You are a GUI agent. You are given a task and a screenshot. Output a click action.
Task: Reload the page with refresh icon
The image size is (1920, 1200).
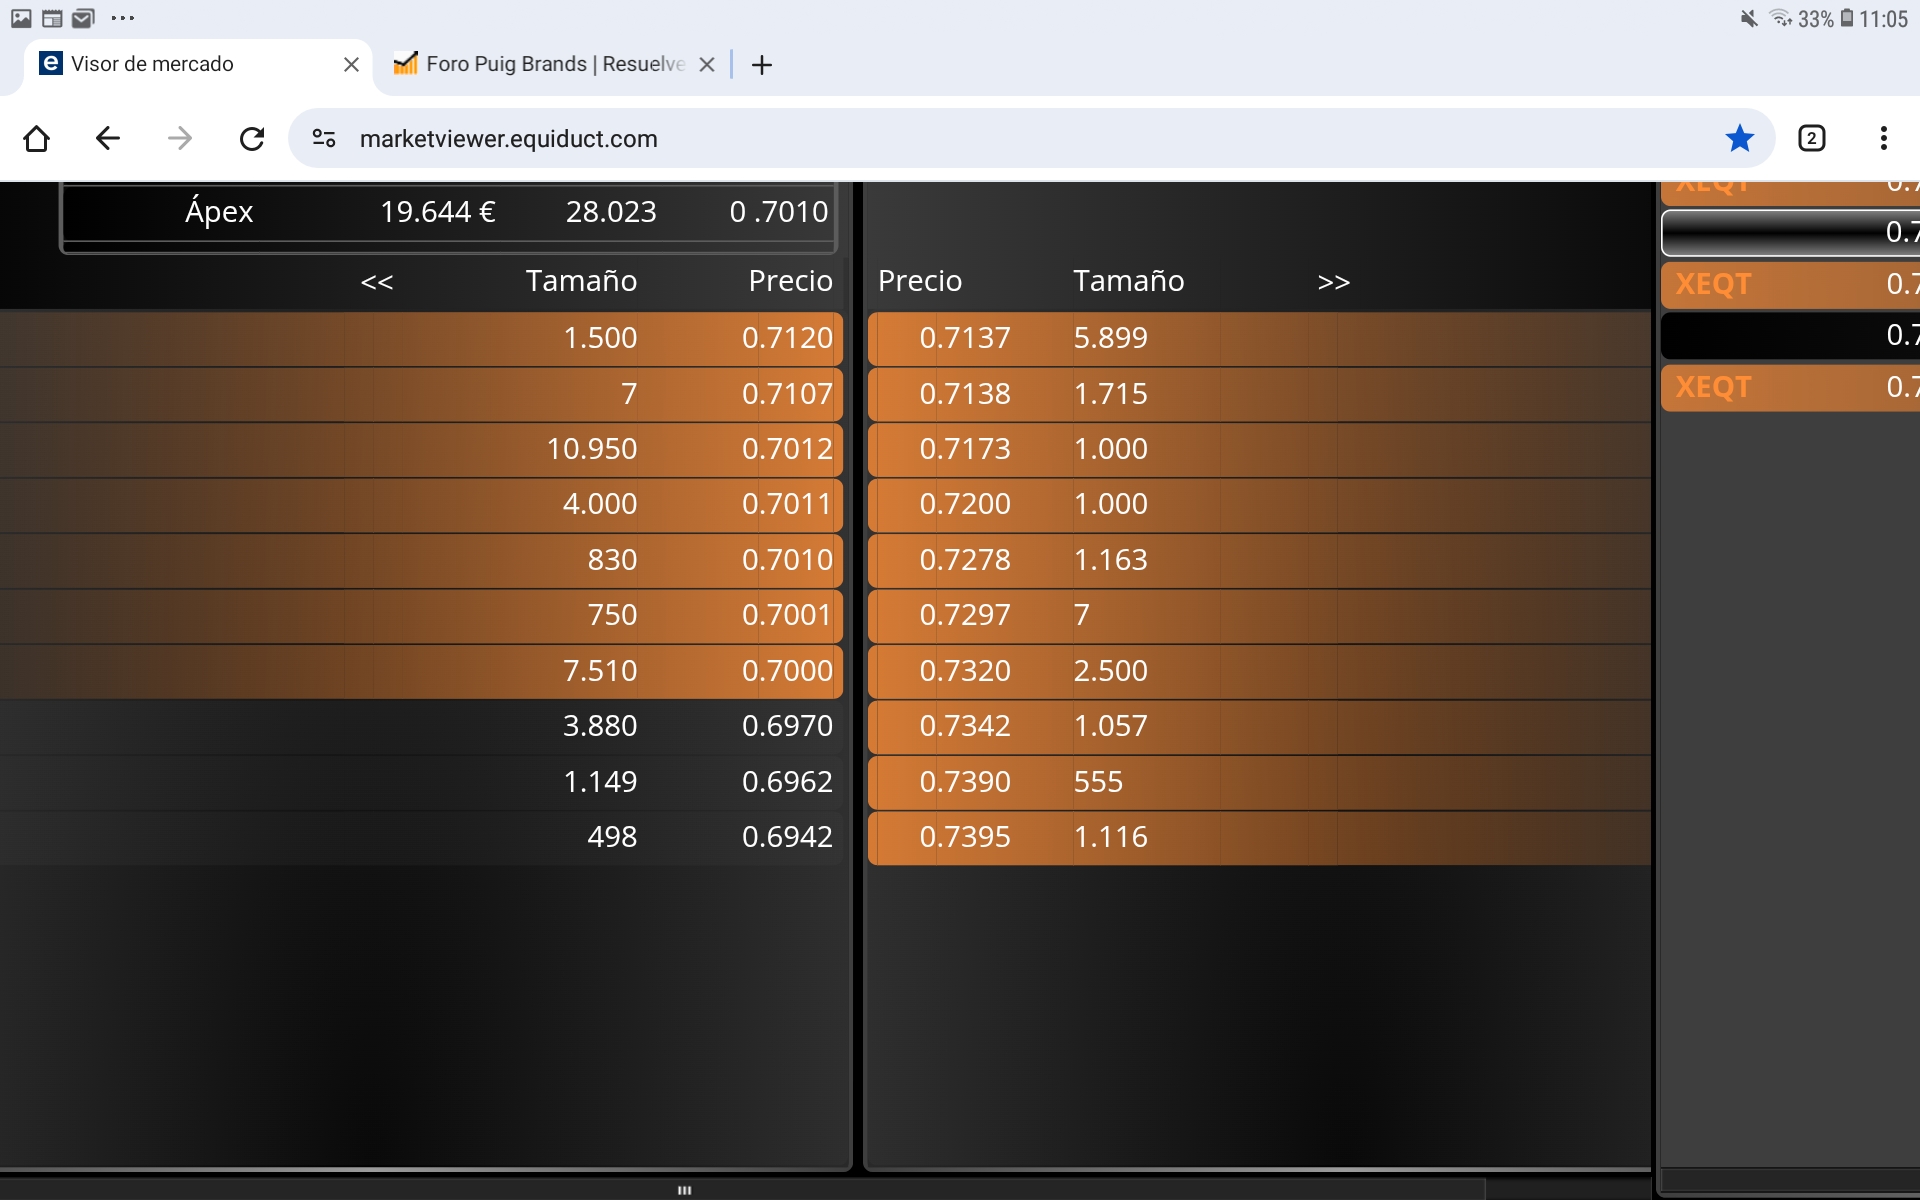click(x=252, y=138)
